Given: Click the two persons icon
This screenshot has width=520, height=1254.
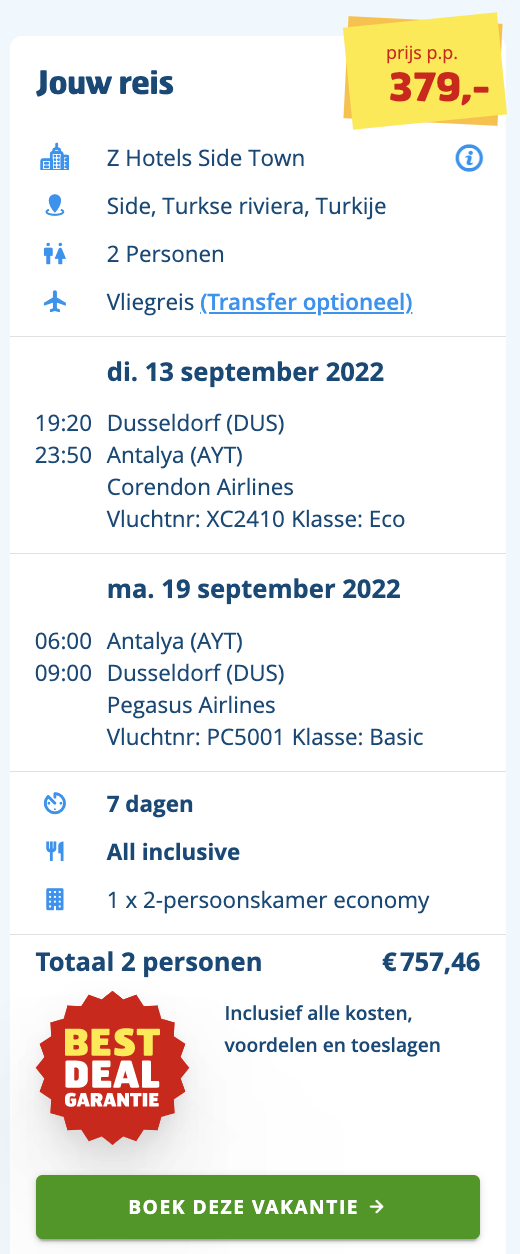Looking at the screenshot, I should point(55,254).
